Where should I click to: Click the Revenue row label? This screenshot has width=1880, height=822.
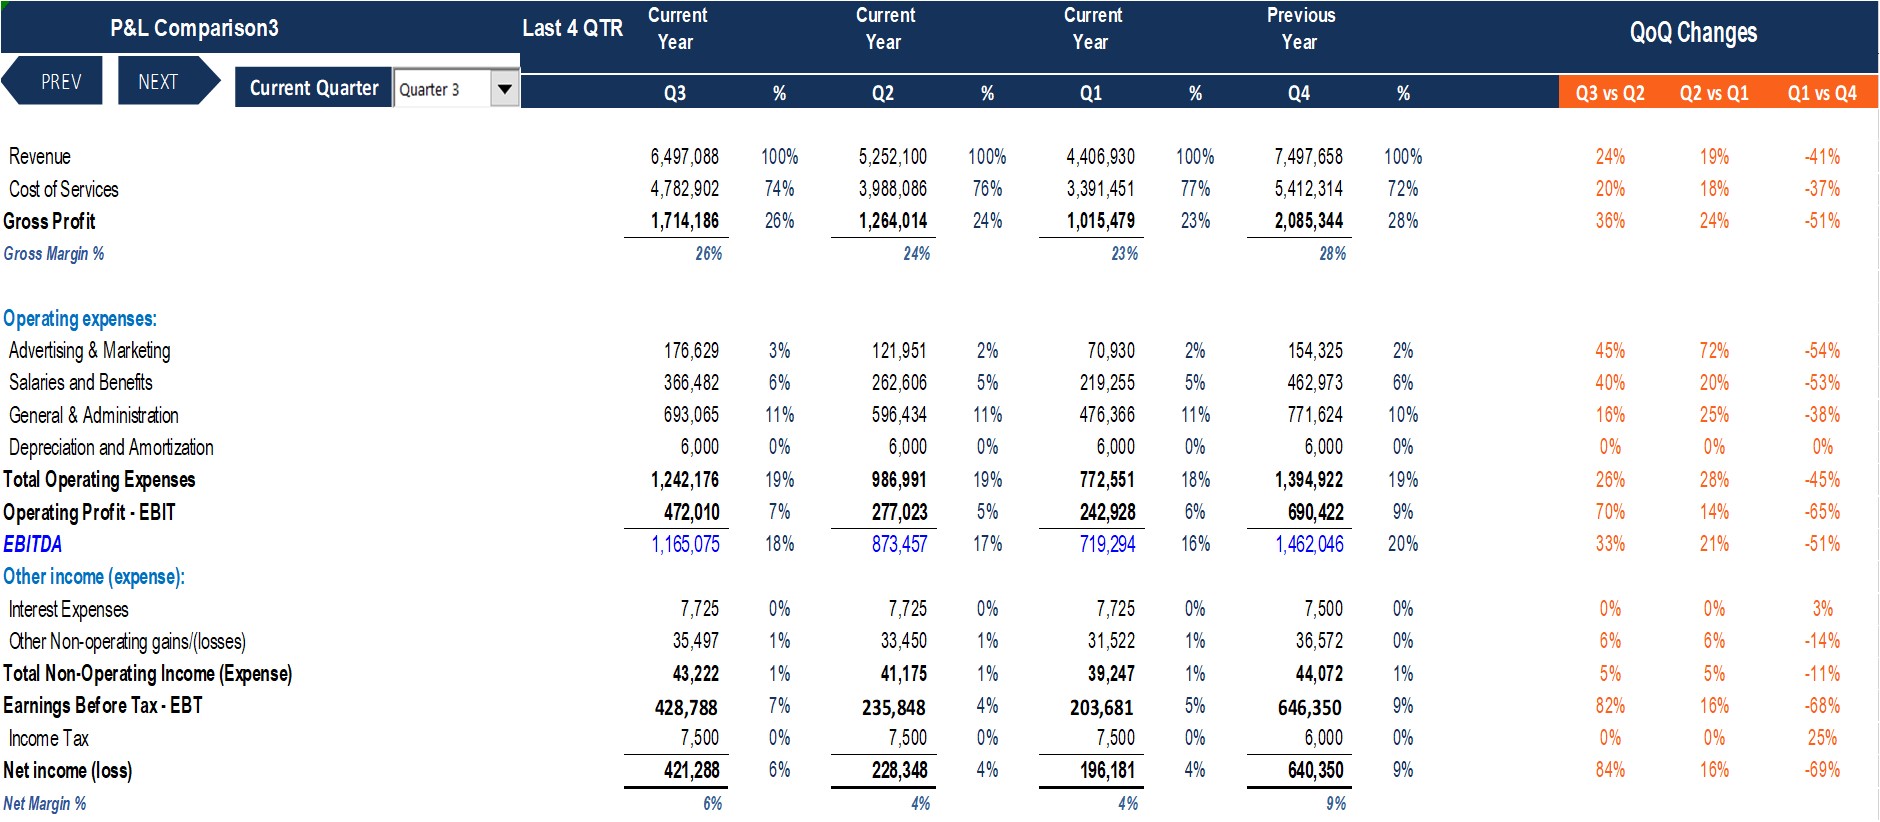[x=40, y=156]
